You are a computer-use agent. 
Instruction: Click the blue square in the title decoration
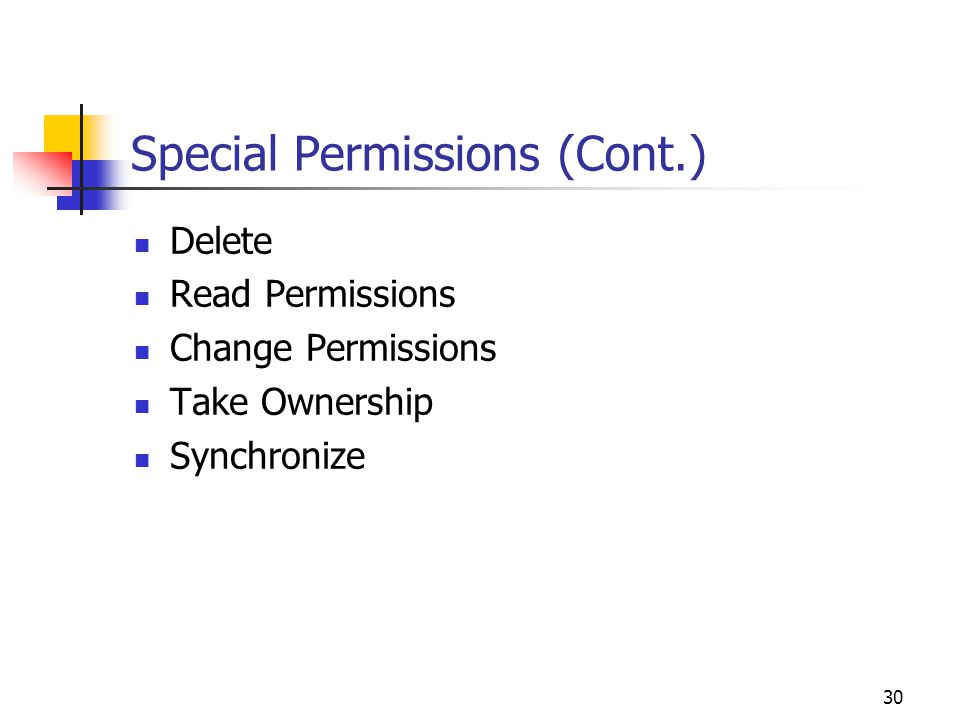coord(92,185)
